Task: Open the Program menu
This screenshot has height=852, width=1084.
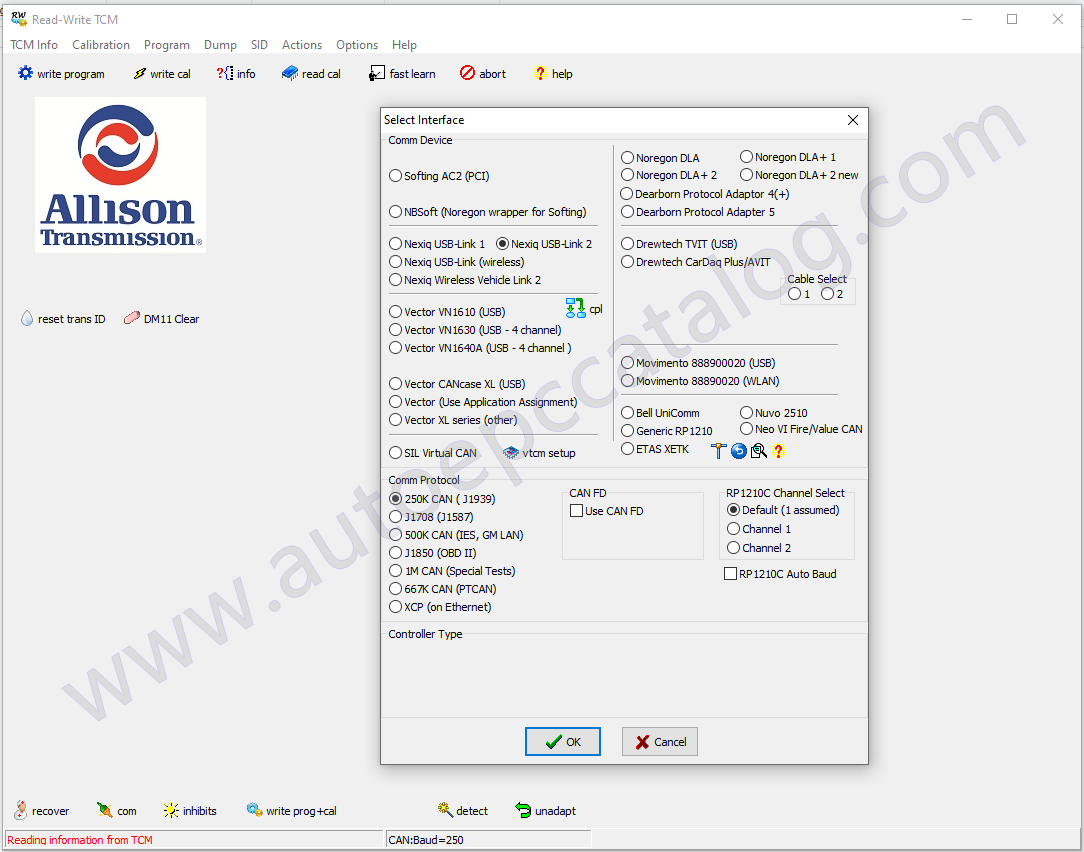Action: coord(167,44)
